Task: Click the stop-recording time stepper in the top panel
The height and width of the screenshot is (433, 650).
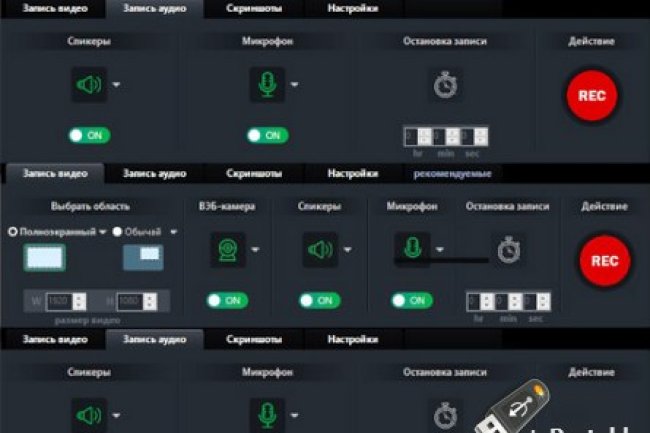Action: [x=445, y=136]
